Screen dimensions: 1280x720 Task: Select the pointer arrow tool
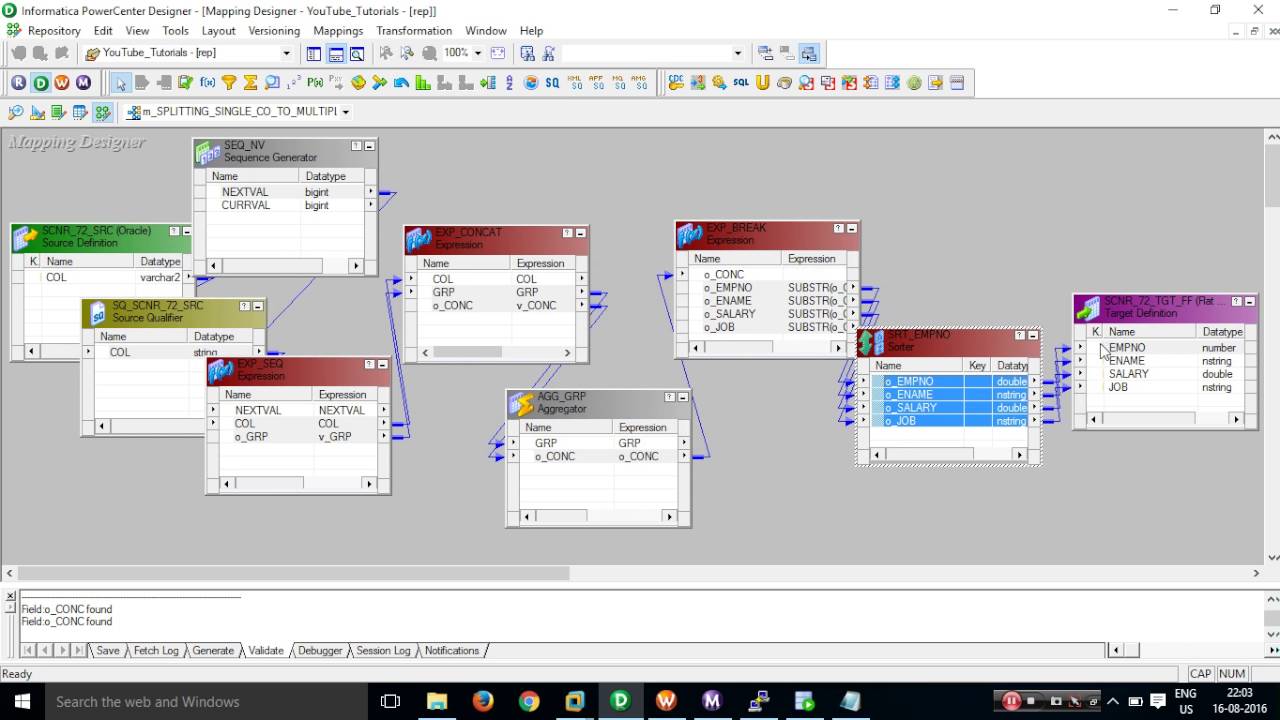[120, 83]
